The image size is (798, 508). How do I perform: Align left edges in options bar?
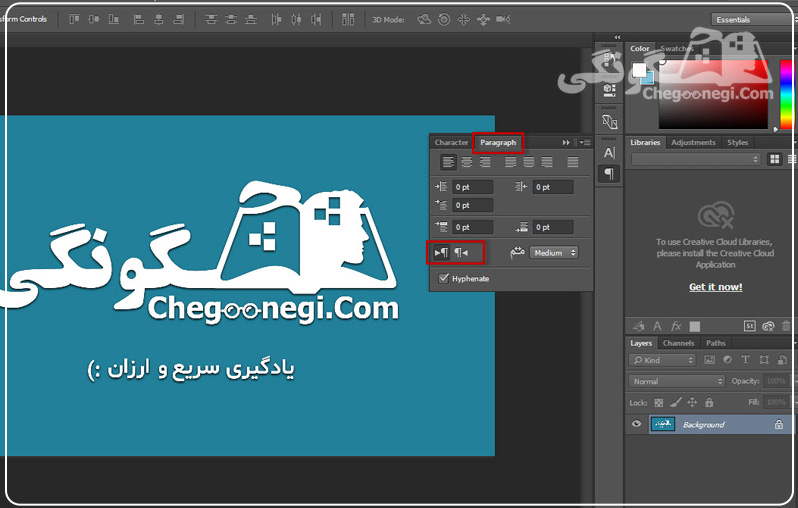pyautogui.click(x=138, y=19)
